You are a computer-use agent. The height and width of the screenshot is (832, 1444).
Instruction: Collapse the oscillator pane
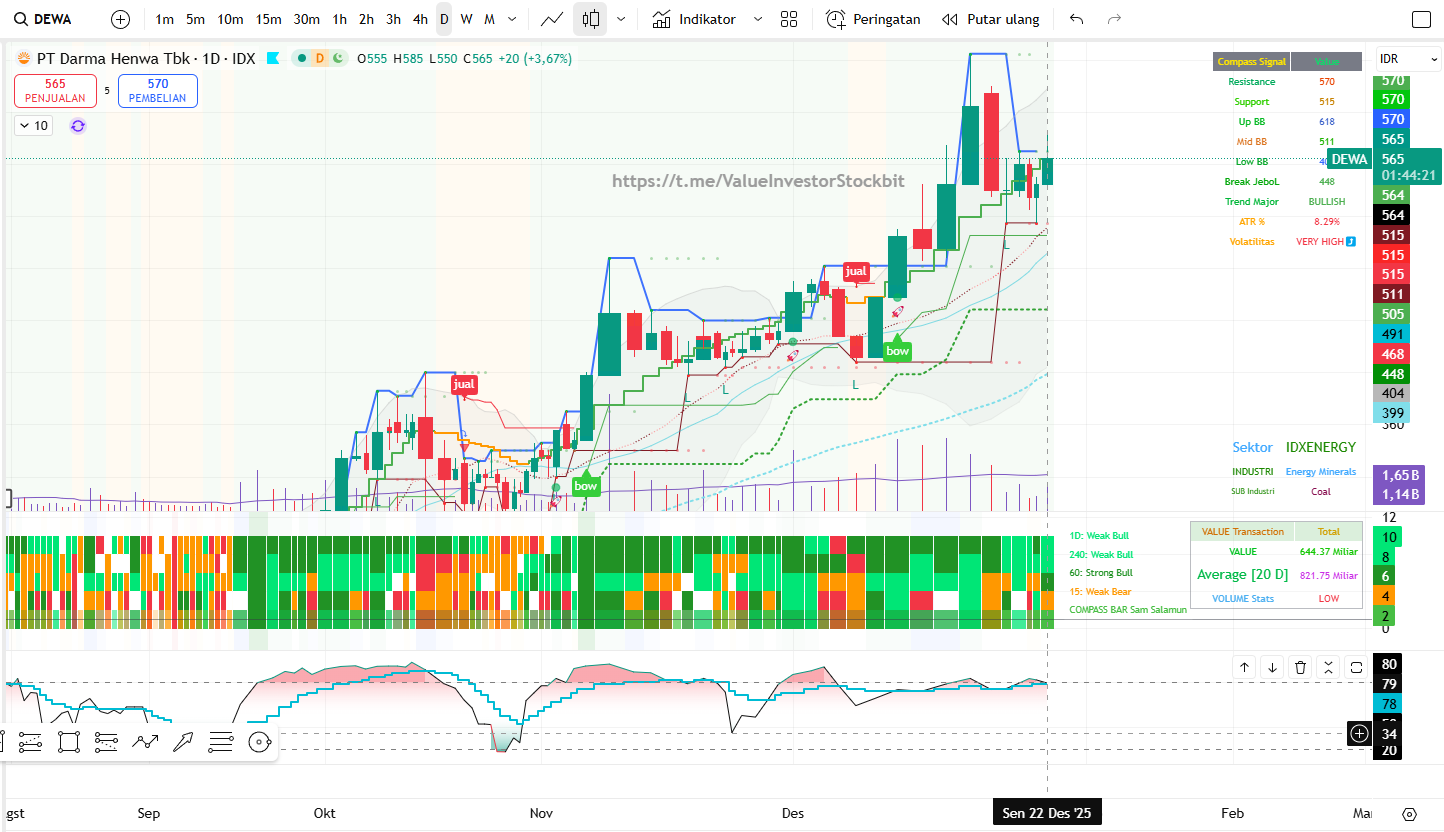pyautogui.click(x=1328, y=667)
